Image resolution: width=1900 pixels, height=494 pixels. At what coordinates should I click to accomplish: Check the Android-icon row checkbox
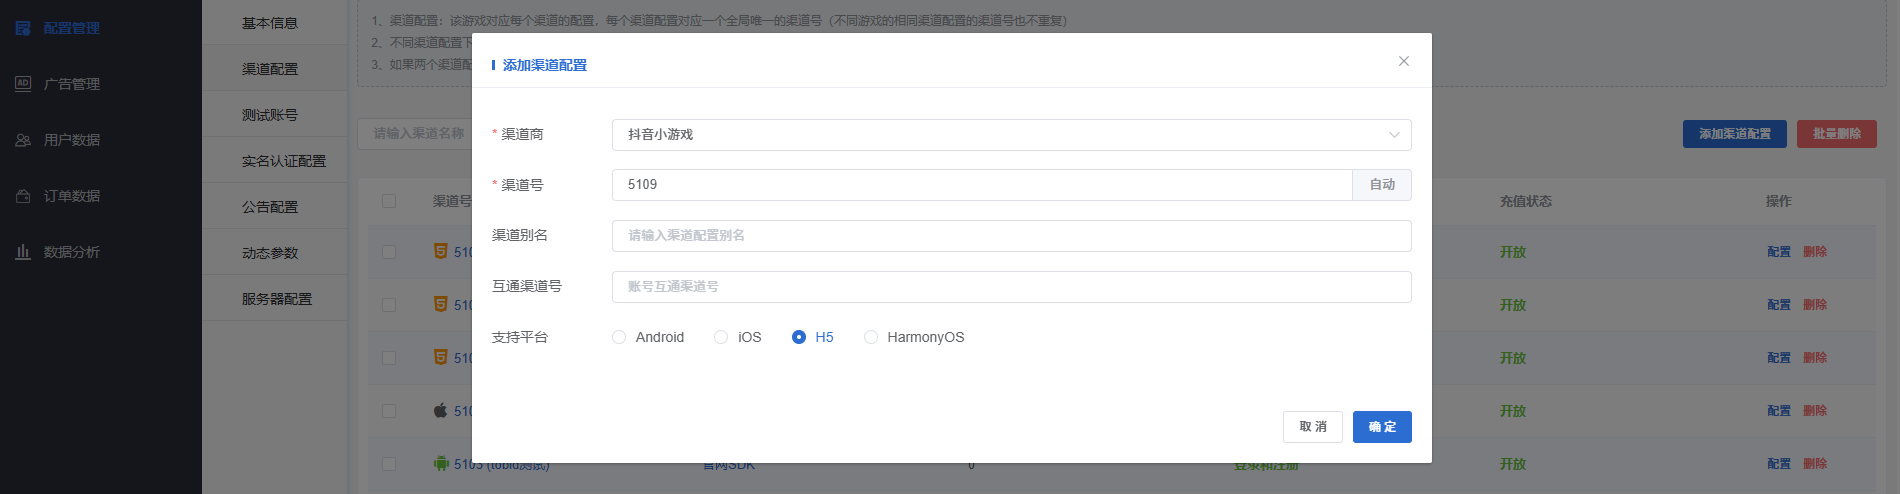(x=389, y=464)
